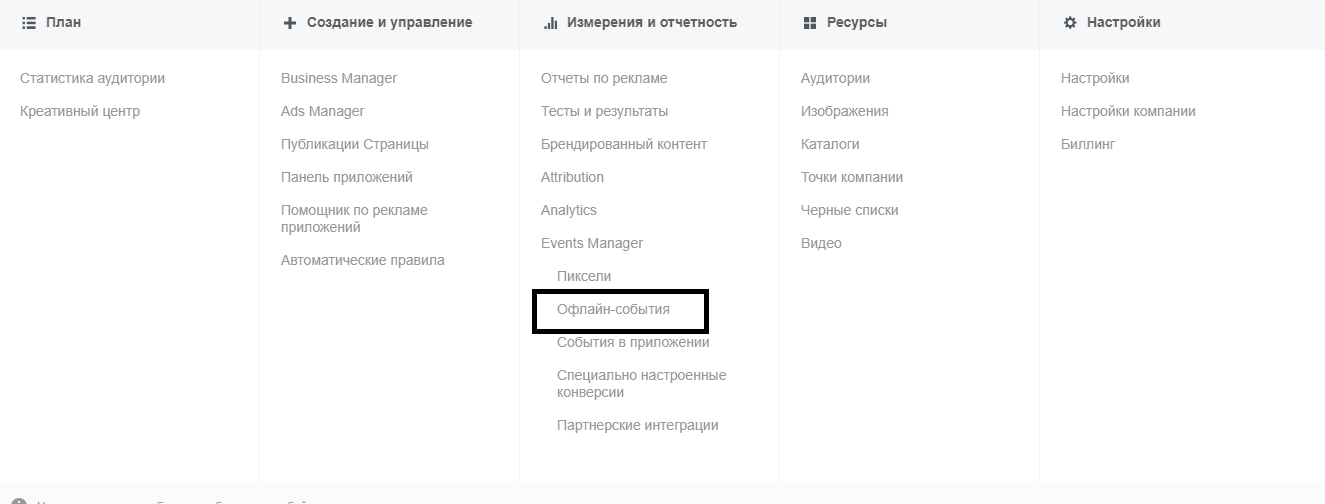Open Ads Manager
The height and width of the screenshot is (504, 1325).
click(x=323, y=111)
